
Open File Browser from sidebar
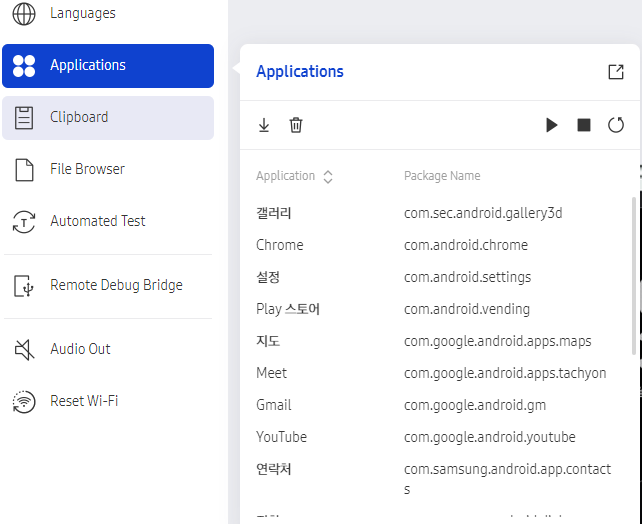pos(108,169)
